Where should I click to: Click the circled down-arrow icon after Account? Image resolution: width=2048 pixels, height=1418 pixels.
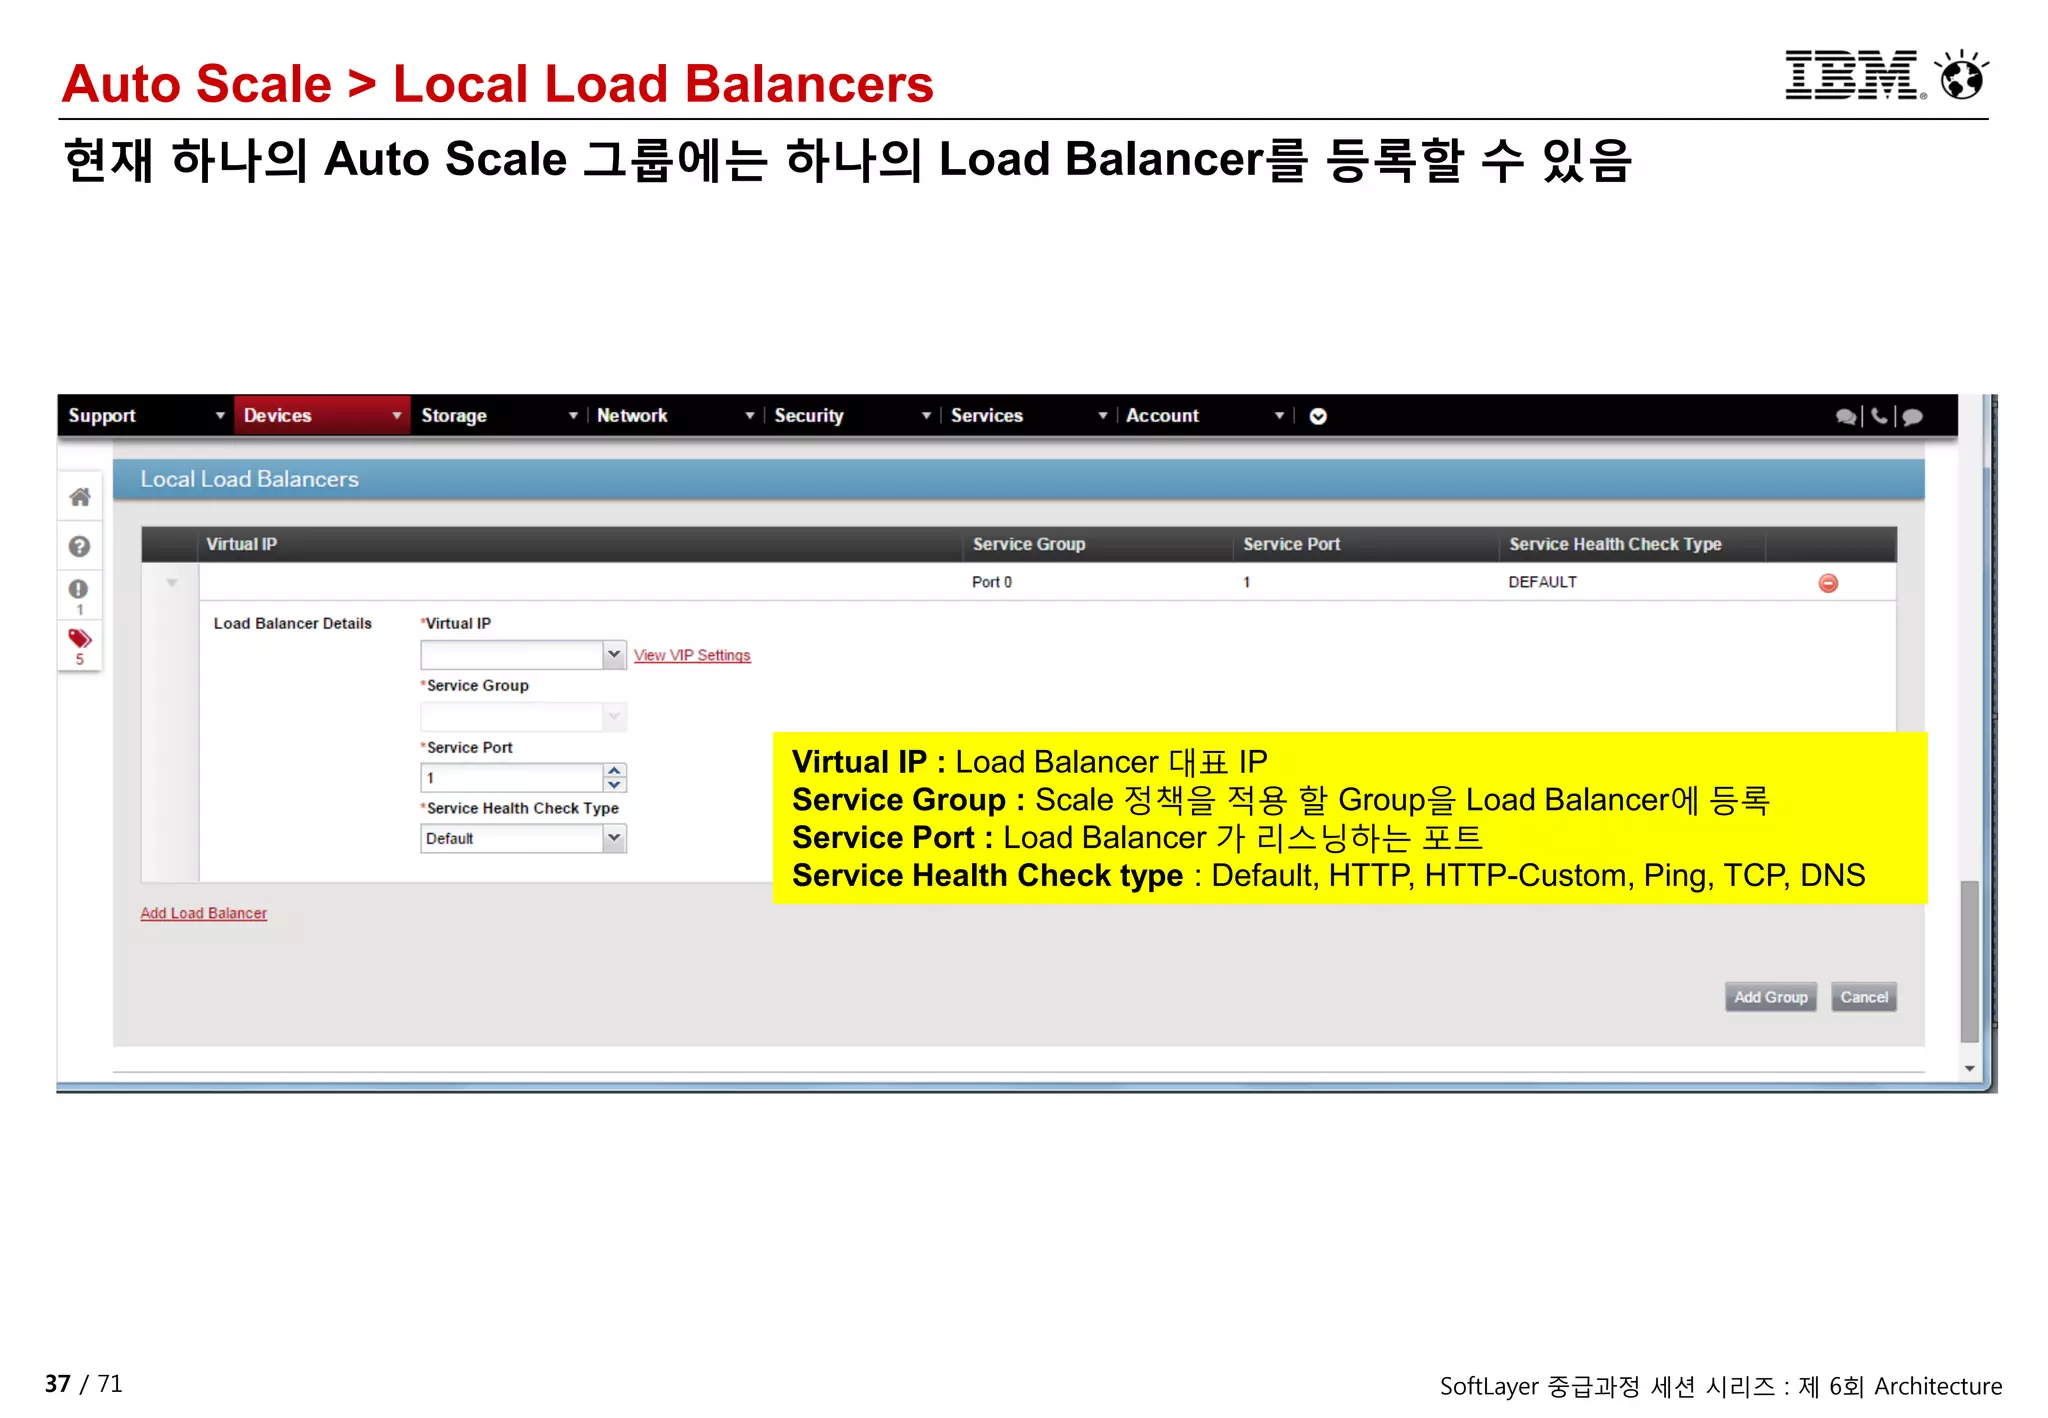[1318, 416]
